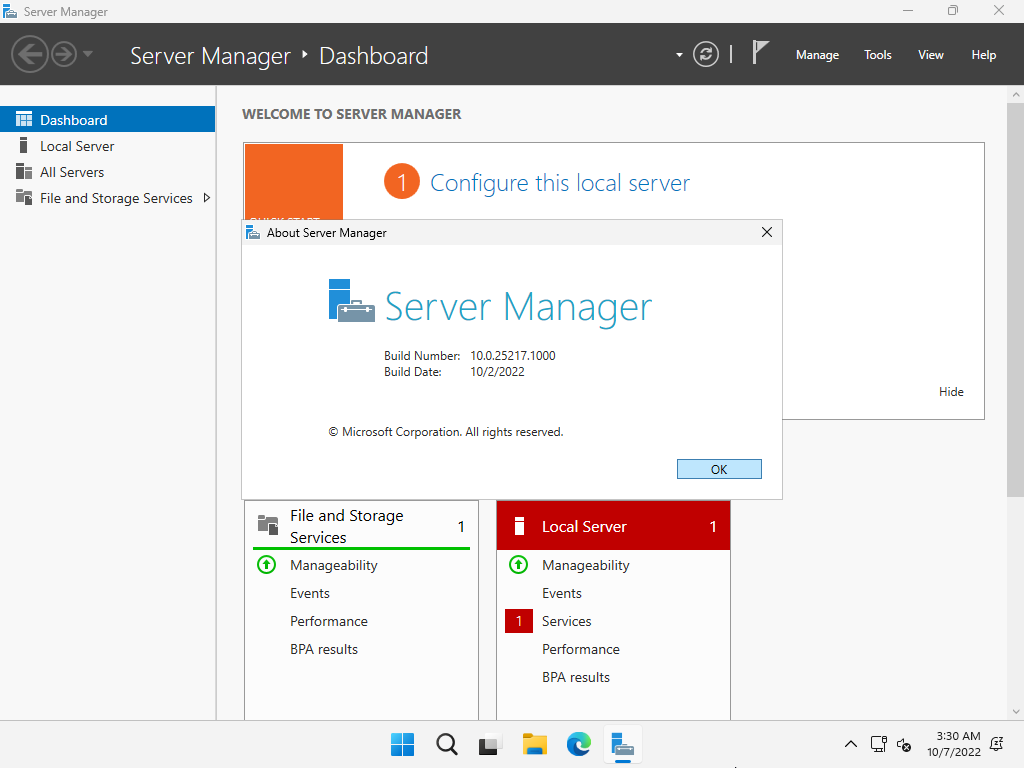Viewport: 1024px width, 768px height.
Task: Open BPA results under File and Storage Services
Action: click(324, 649)
